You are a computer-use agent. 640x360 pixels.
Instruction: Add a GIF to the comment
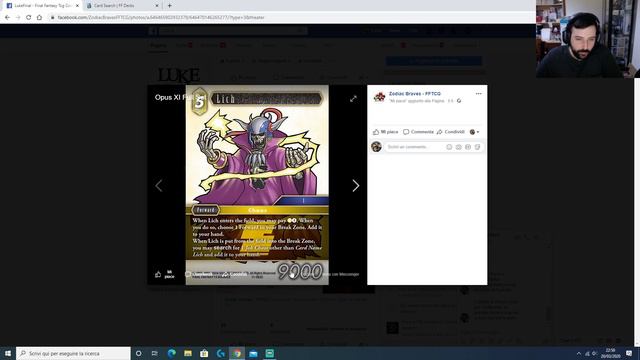click(468, 147)
